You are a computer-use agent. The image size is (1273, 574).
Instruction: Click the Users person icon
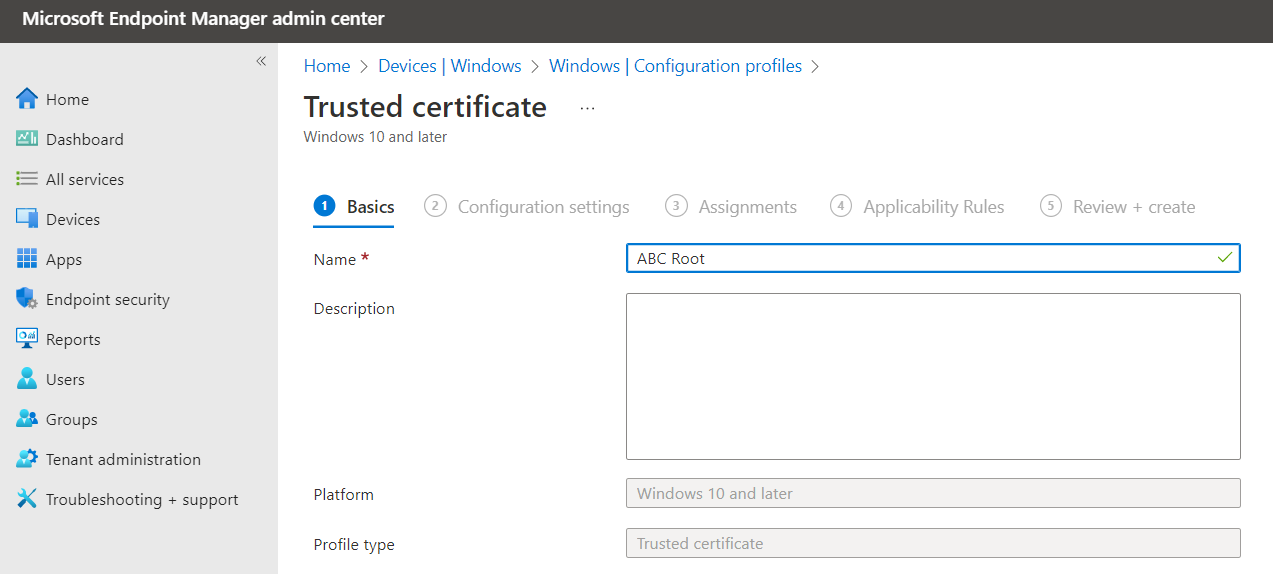tap(27, 379)
